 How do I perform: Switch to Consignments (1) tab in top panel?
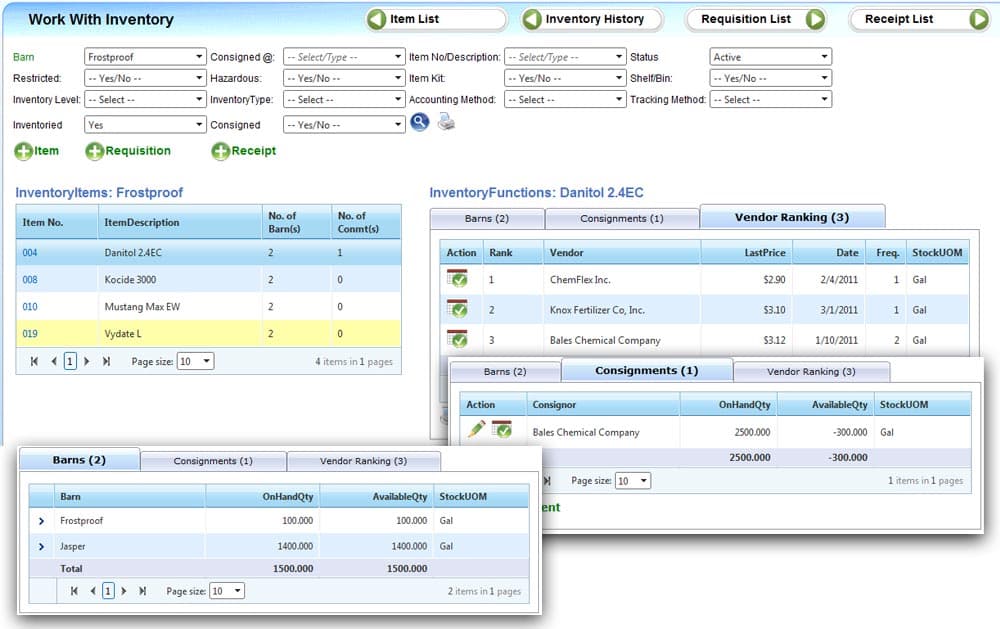click(622, 219)
